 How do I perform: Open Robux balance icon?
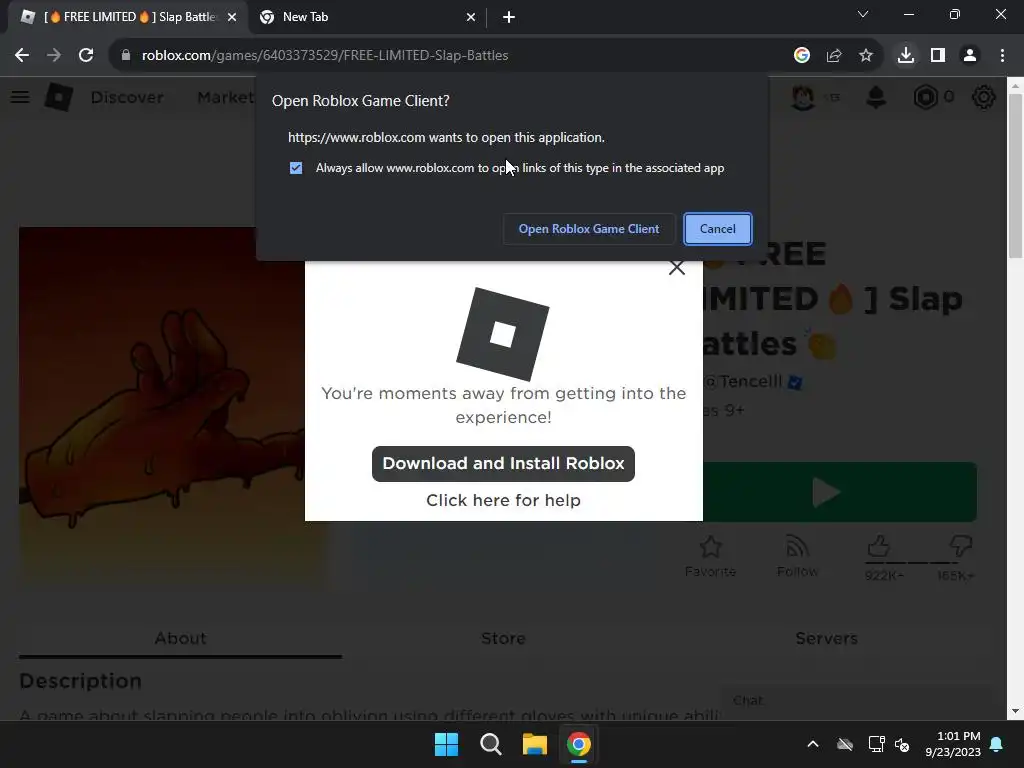click(x=925, y=97)
